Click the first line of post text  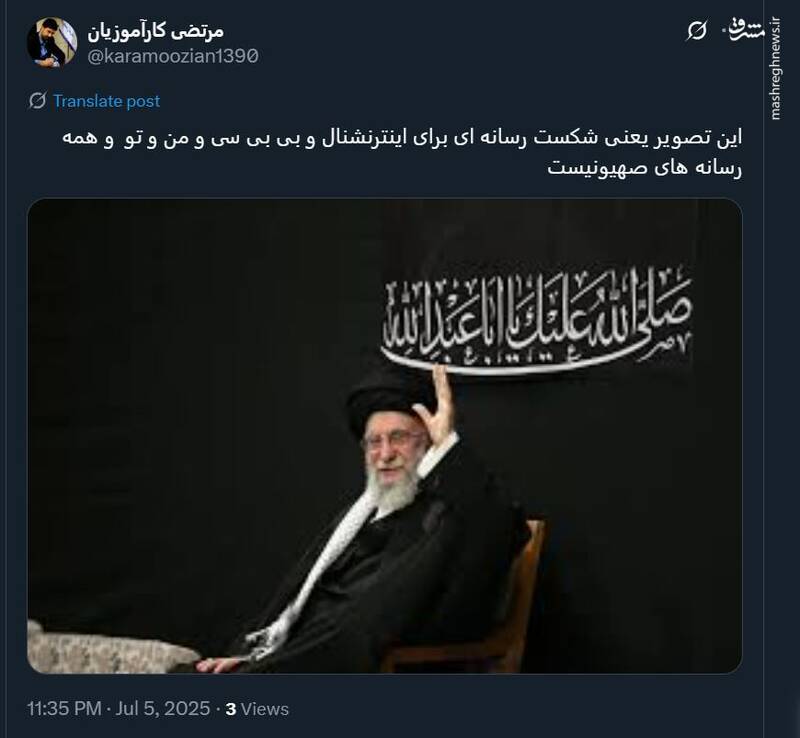(x=402, y=138)
